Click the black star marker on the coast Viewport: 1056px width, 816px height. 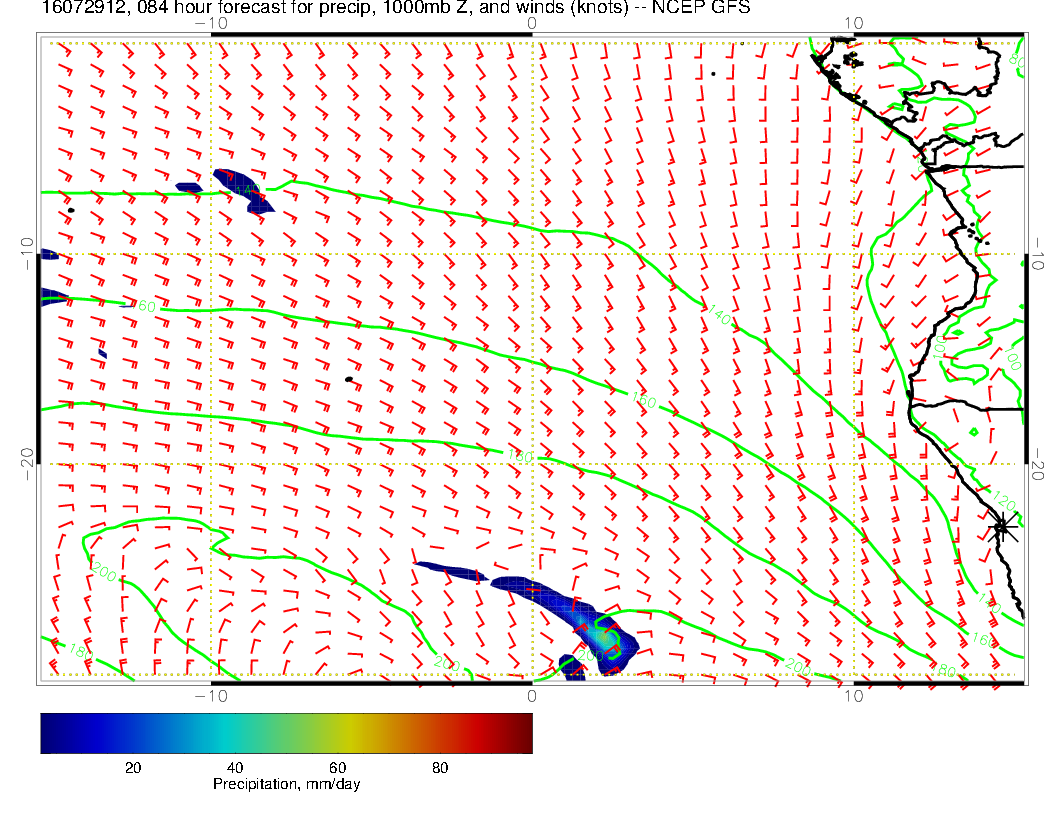1003,526
